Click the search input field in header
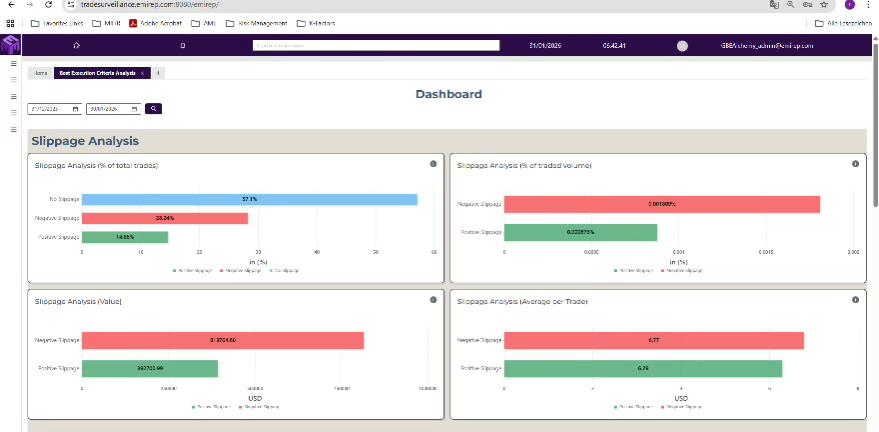The image size is (879, 432). click(x=375, y=45)
